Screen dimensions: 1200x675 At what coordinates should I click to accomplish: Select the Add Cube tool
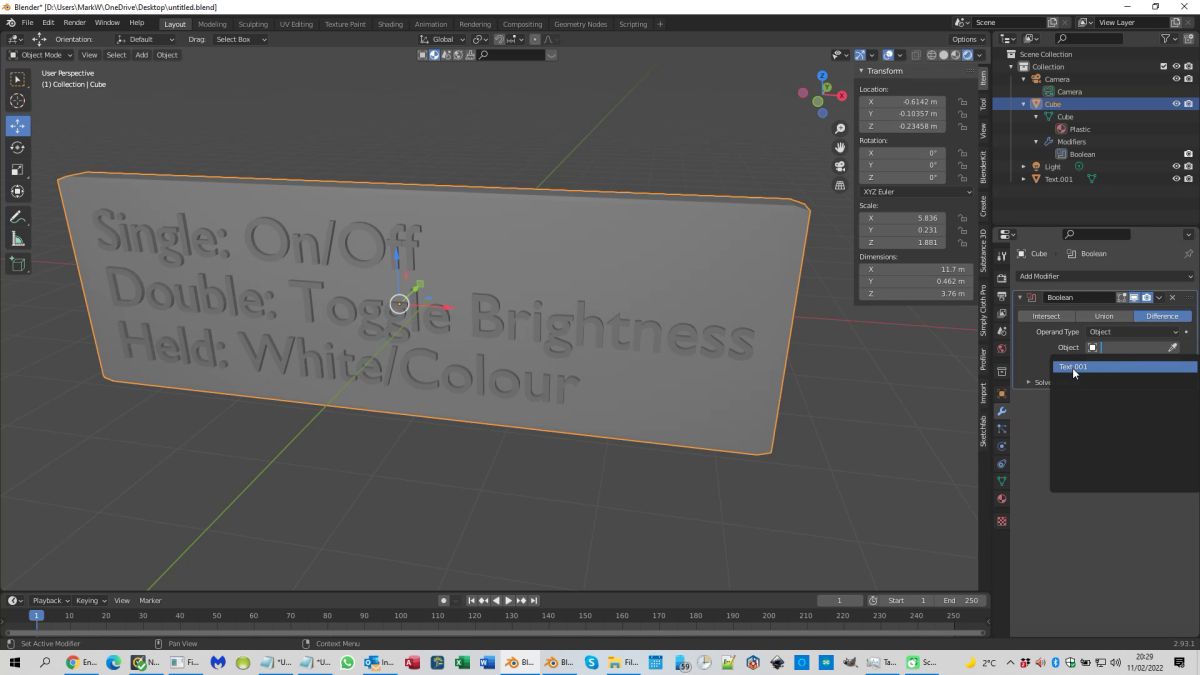[x=18, y=264]
